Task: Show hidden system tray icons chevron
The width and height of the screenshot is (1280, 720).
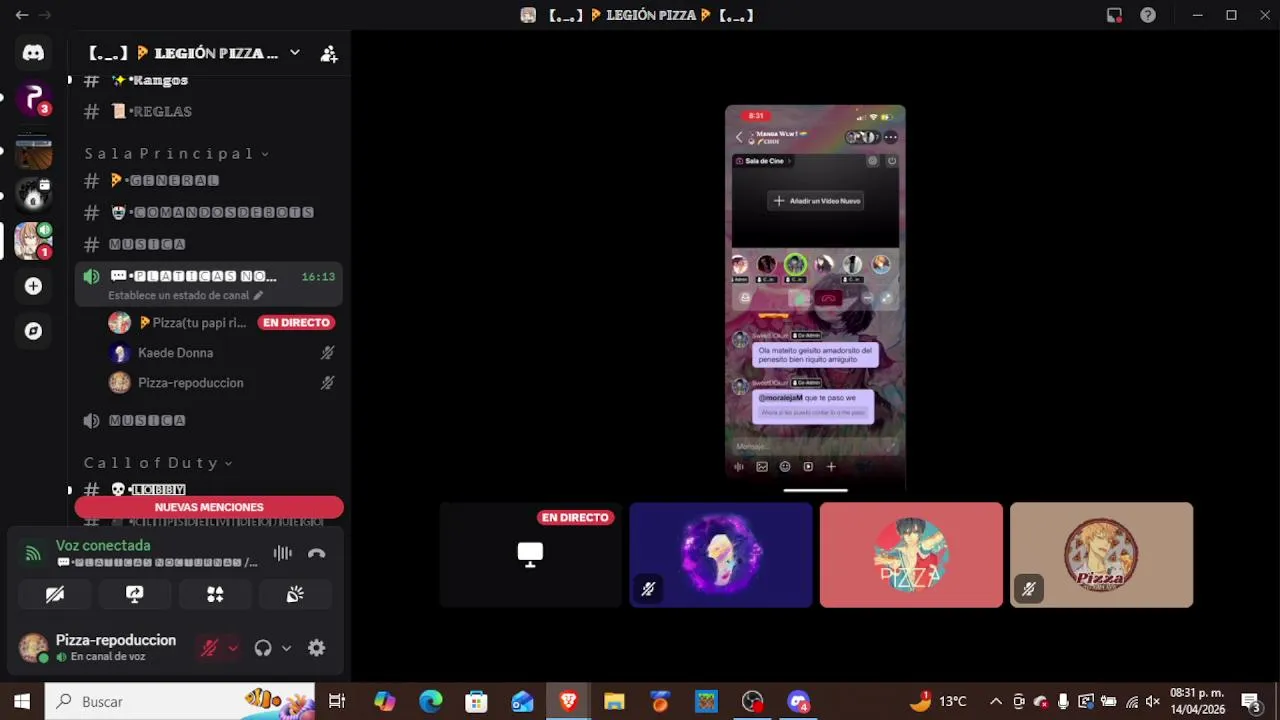Action: pyautogui.click(x=996, y=702)
